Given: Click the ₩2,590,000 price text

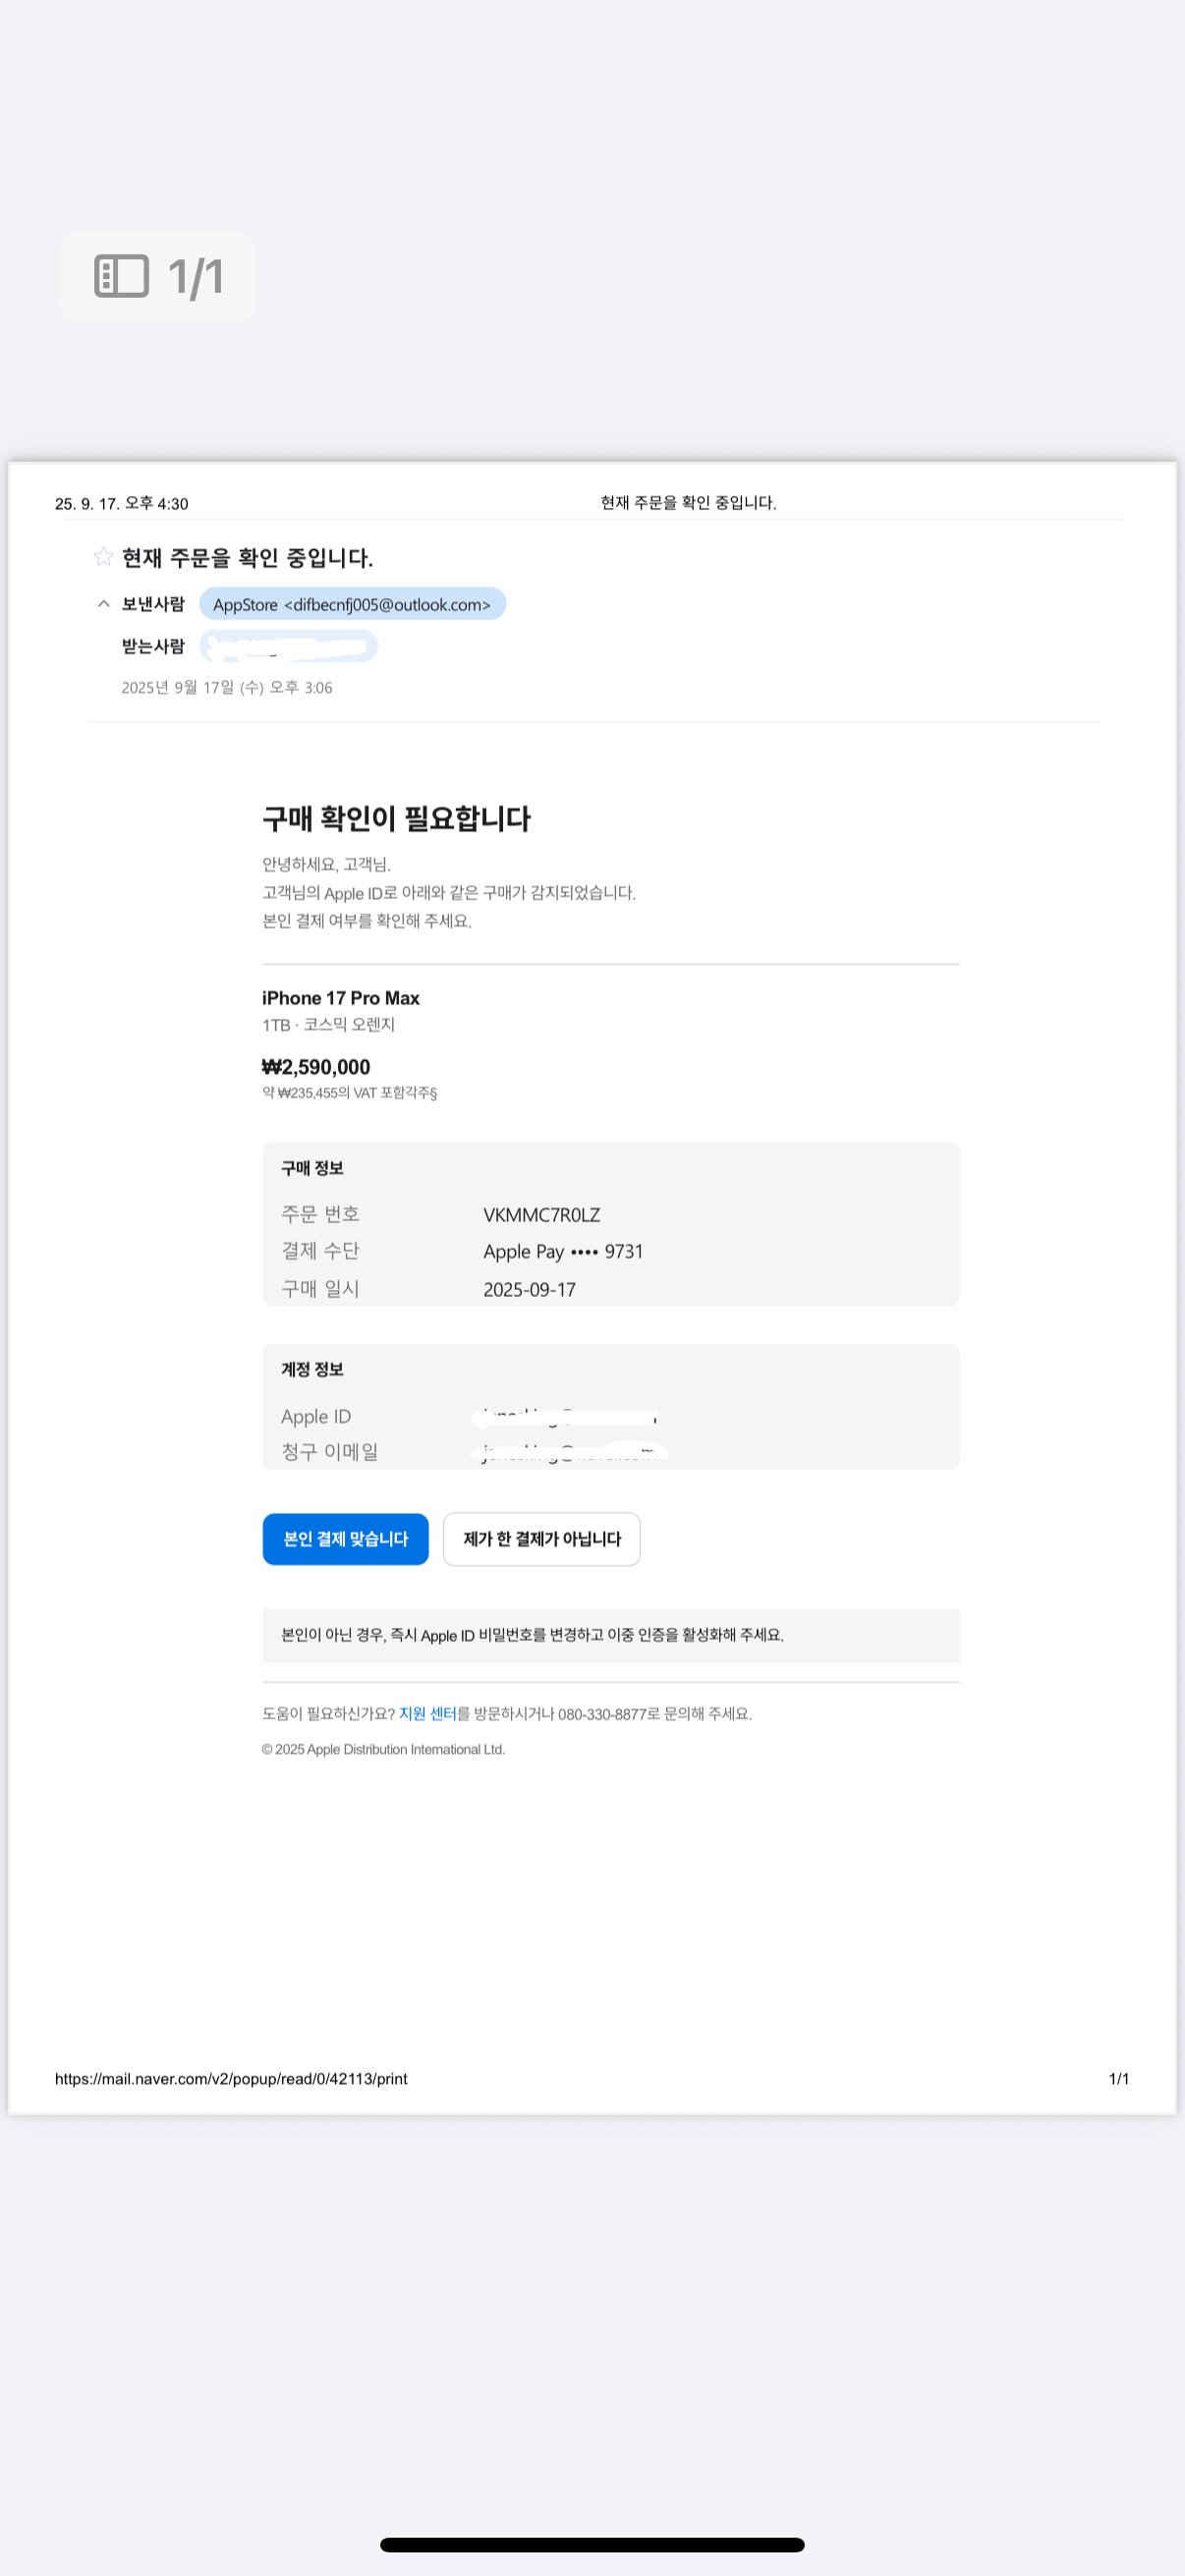Looking at the screenshot, I should coord(316,1067).
